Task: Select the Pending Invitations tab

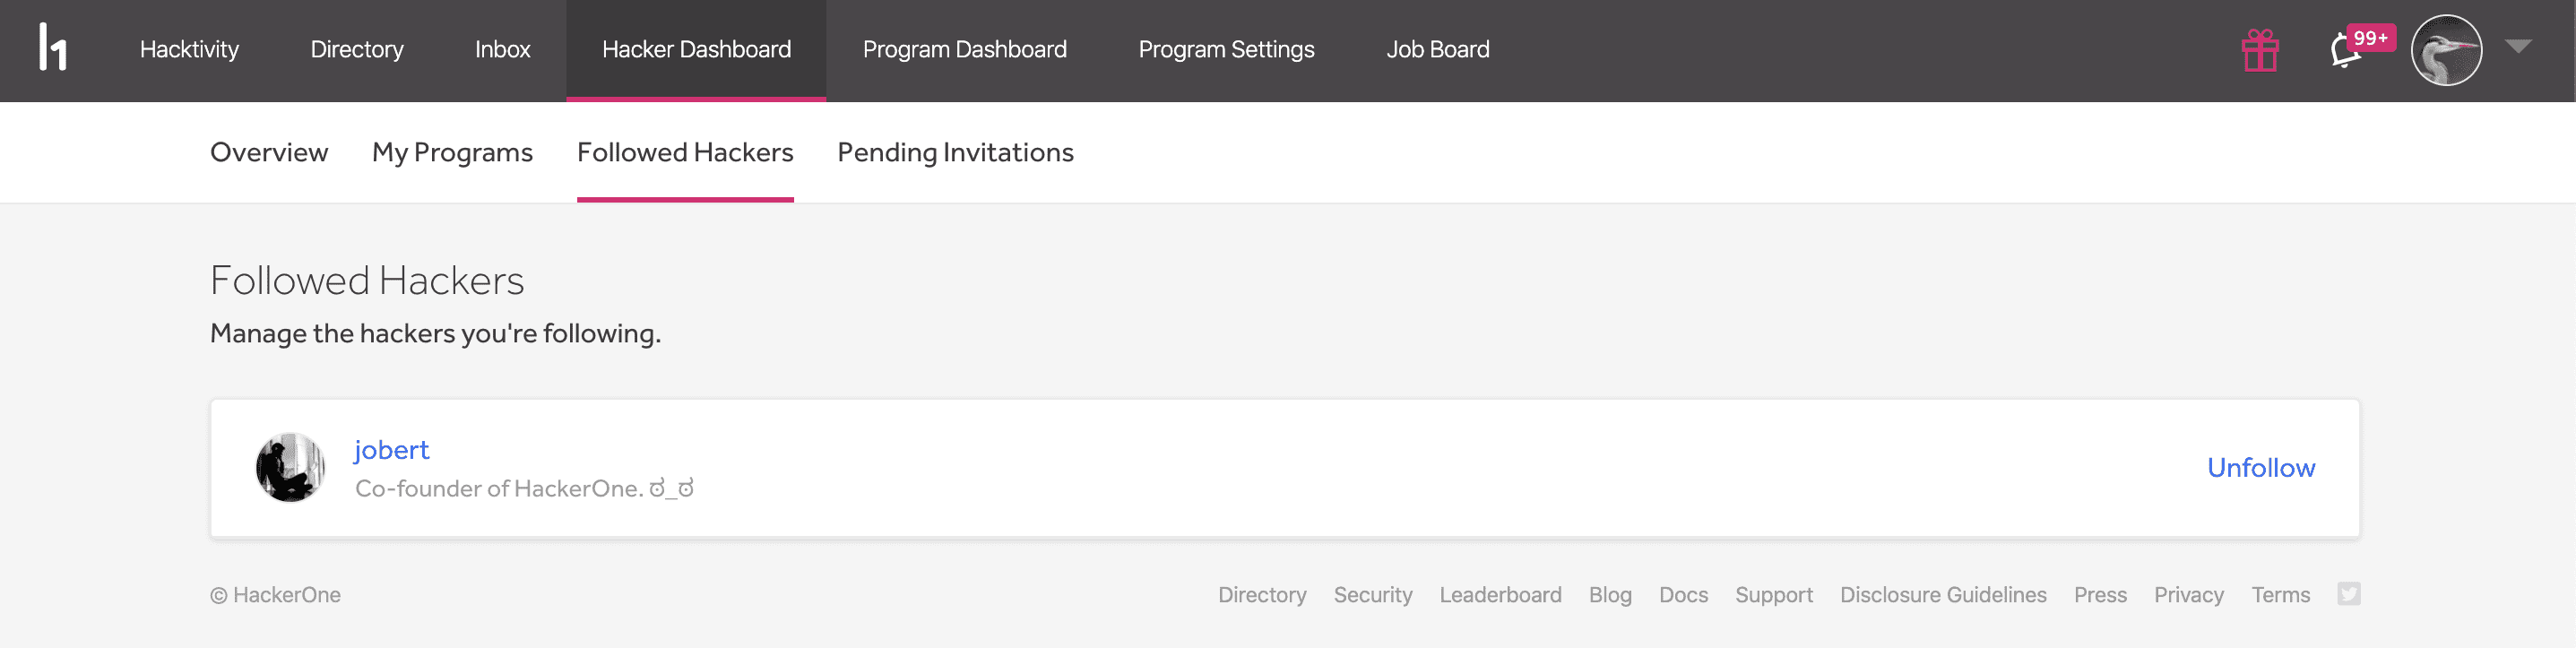Action: pos(955,152)
